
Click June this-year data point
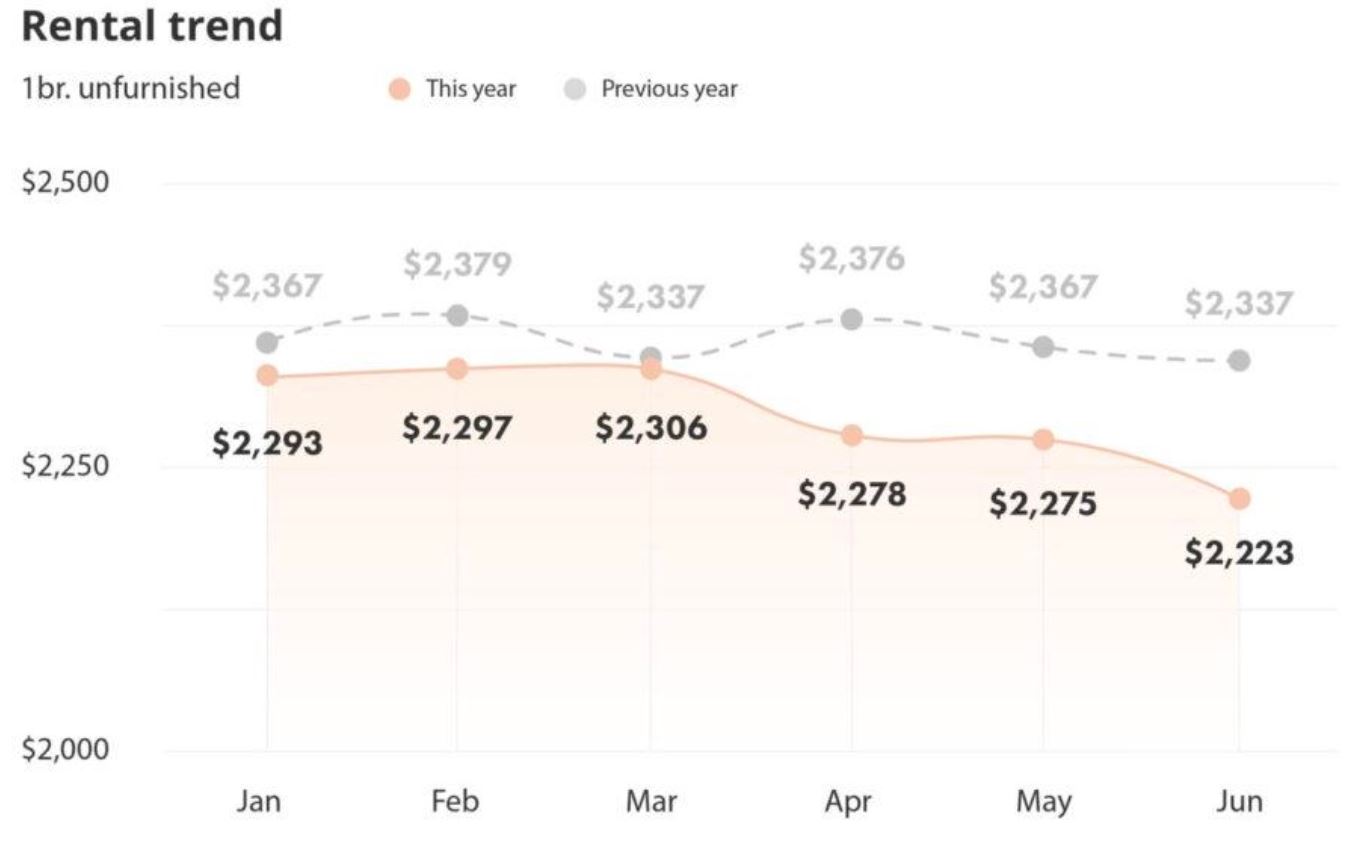coord(1239,499)
